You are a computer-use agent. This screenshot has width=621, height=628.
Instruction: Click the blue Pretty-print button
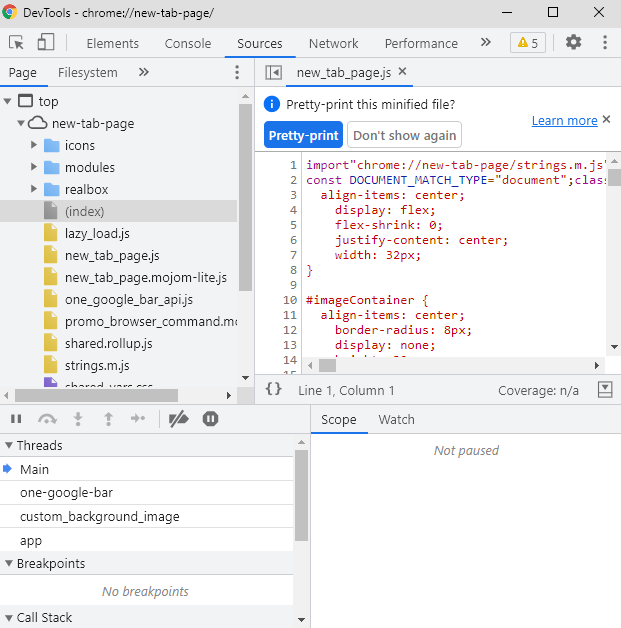[303, 135]
